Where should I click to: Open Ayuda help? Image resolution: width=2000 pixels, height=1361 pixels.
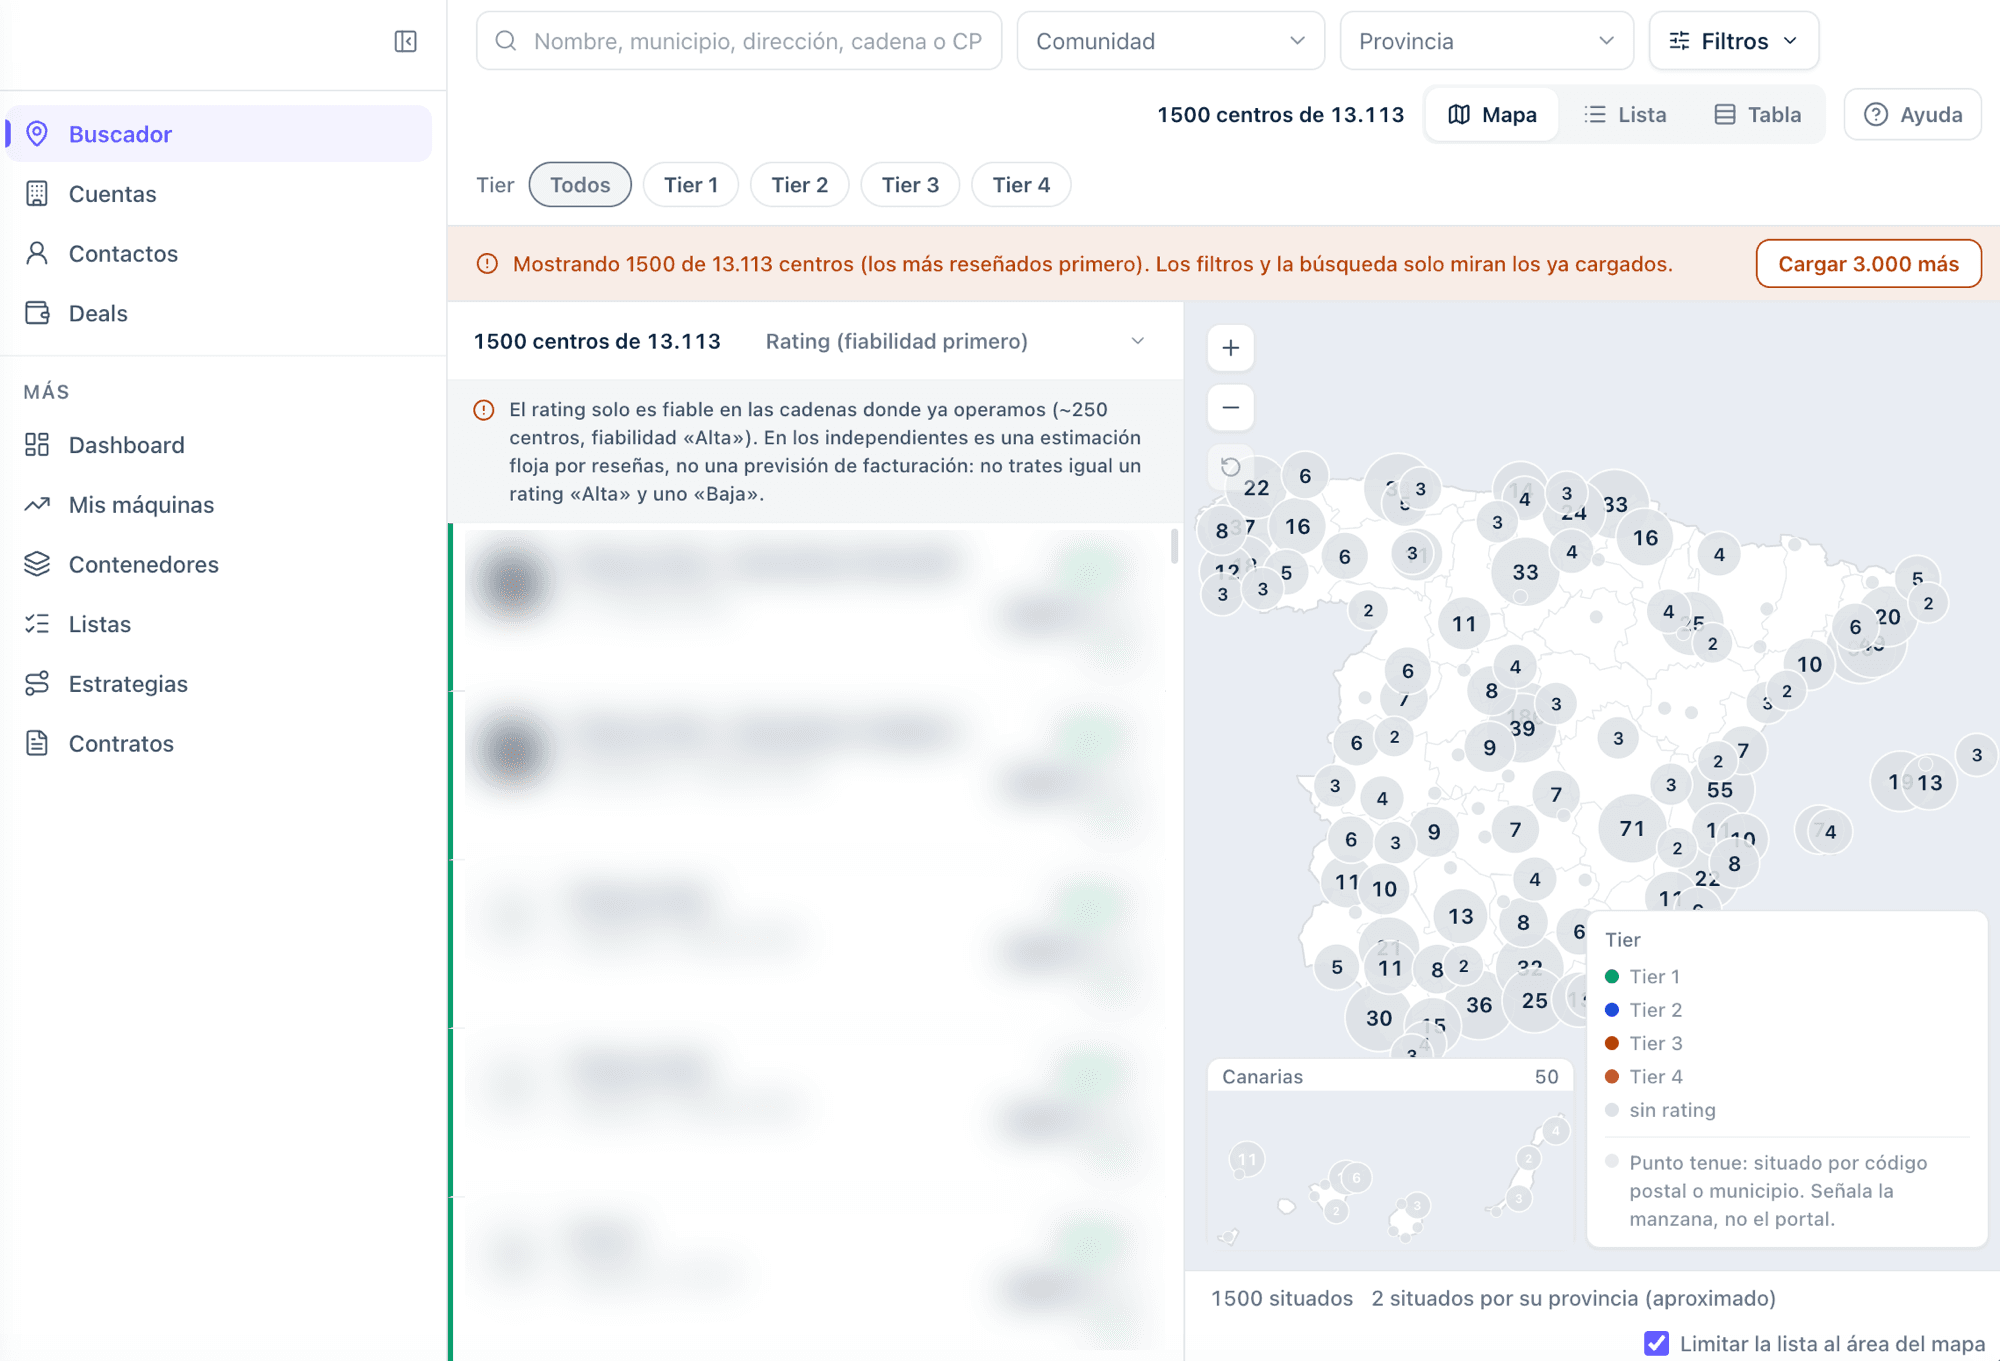[1913, 115]
